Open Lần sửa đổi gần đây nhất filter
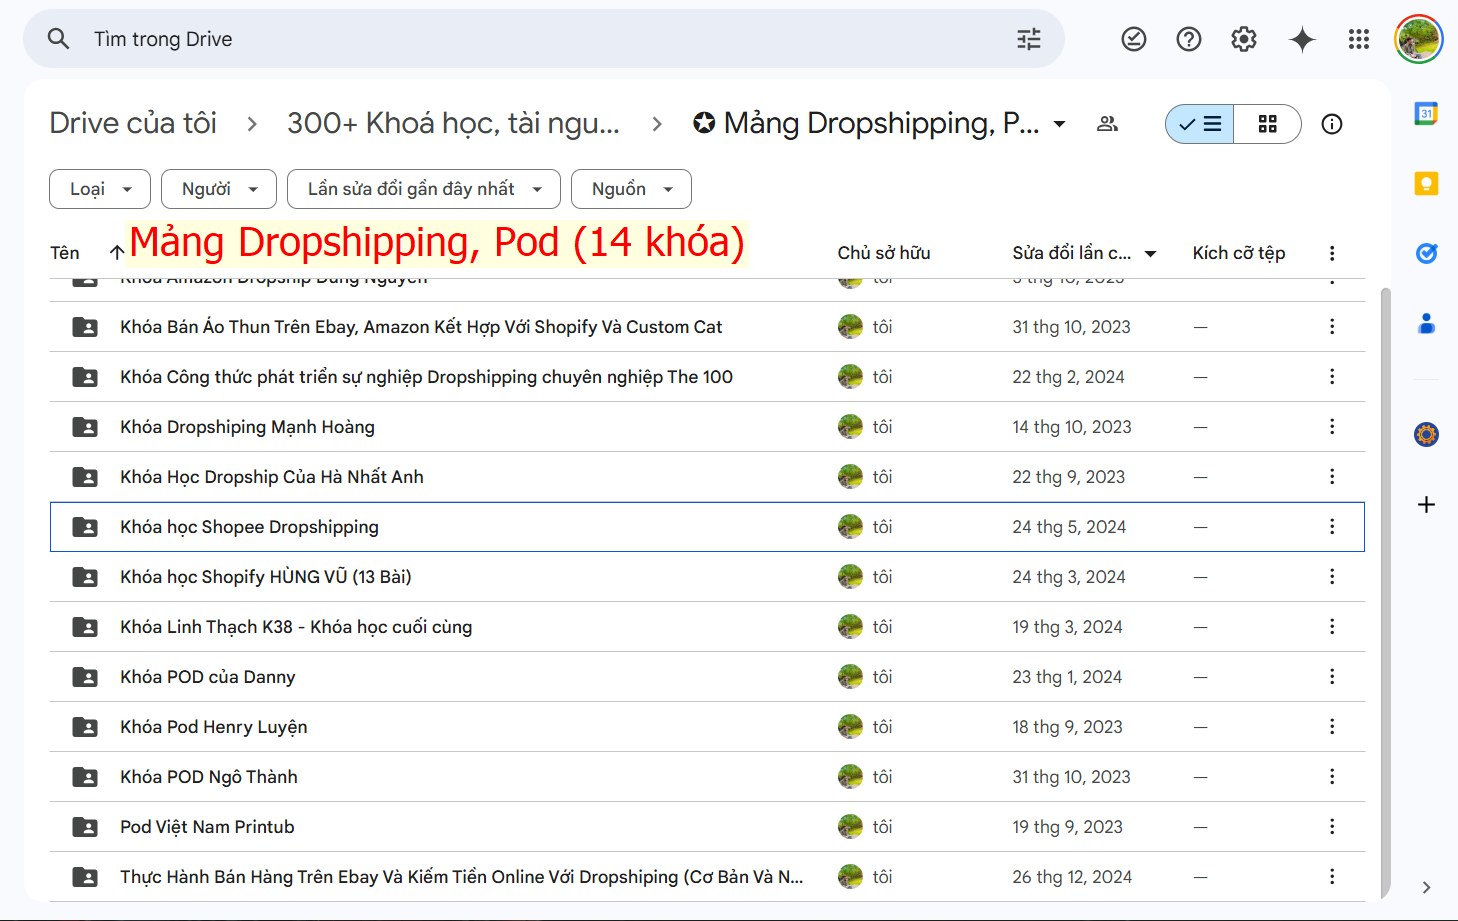 (424, 189)
